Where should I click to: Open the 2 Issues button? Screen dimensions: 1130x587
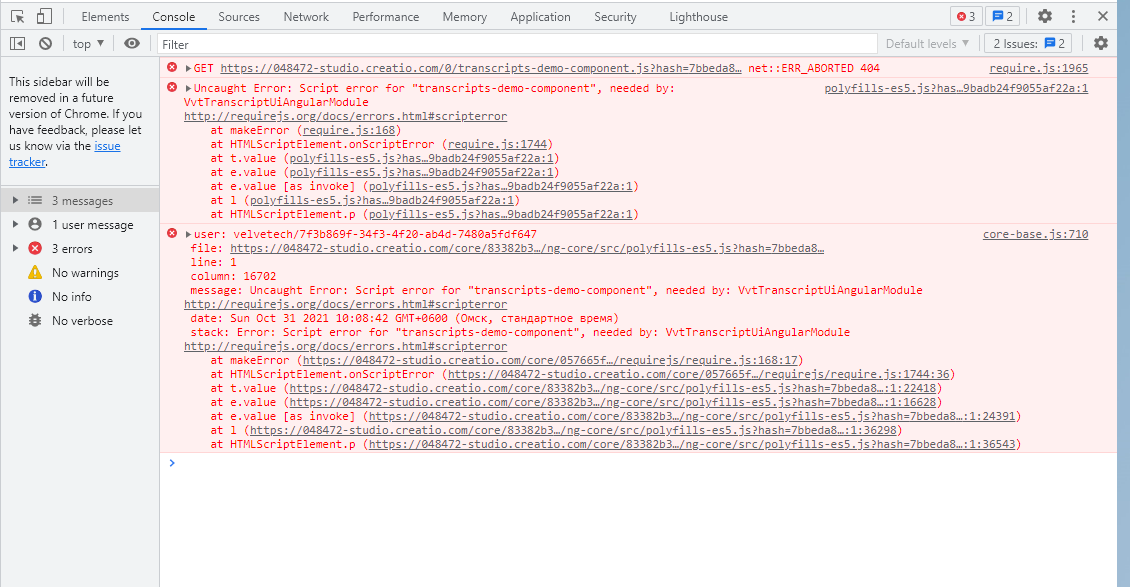[x=1028, y=44]
